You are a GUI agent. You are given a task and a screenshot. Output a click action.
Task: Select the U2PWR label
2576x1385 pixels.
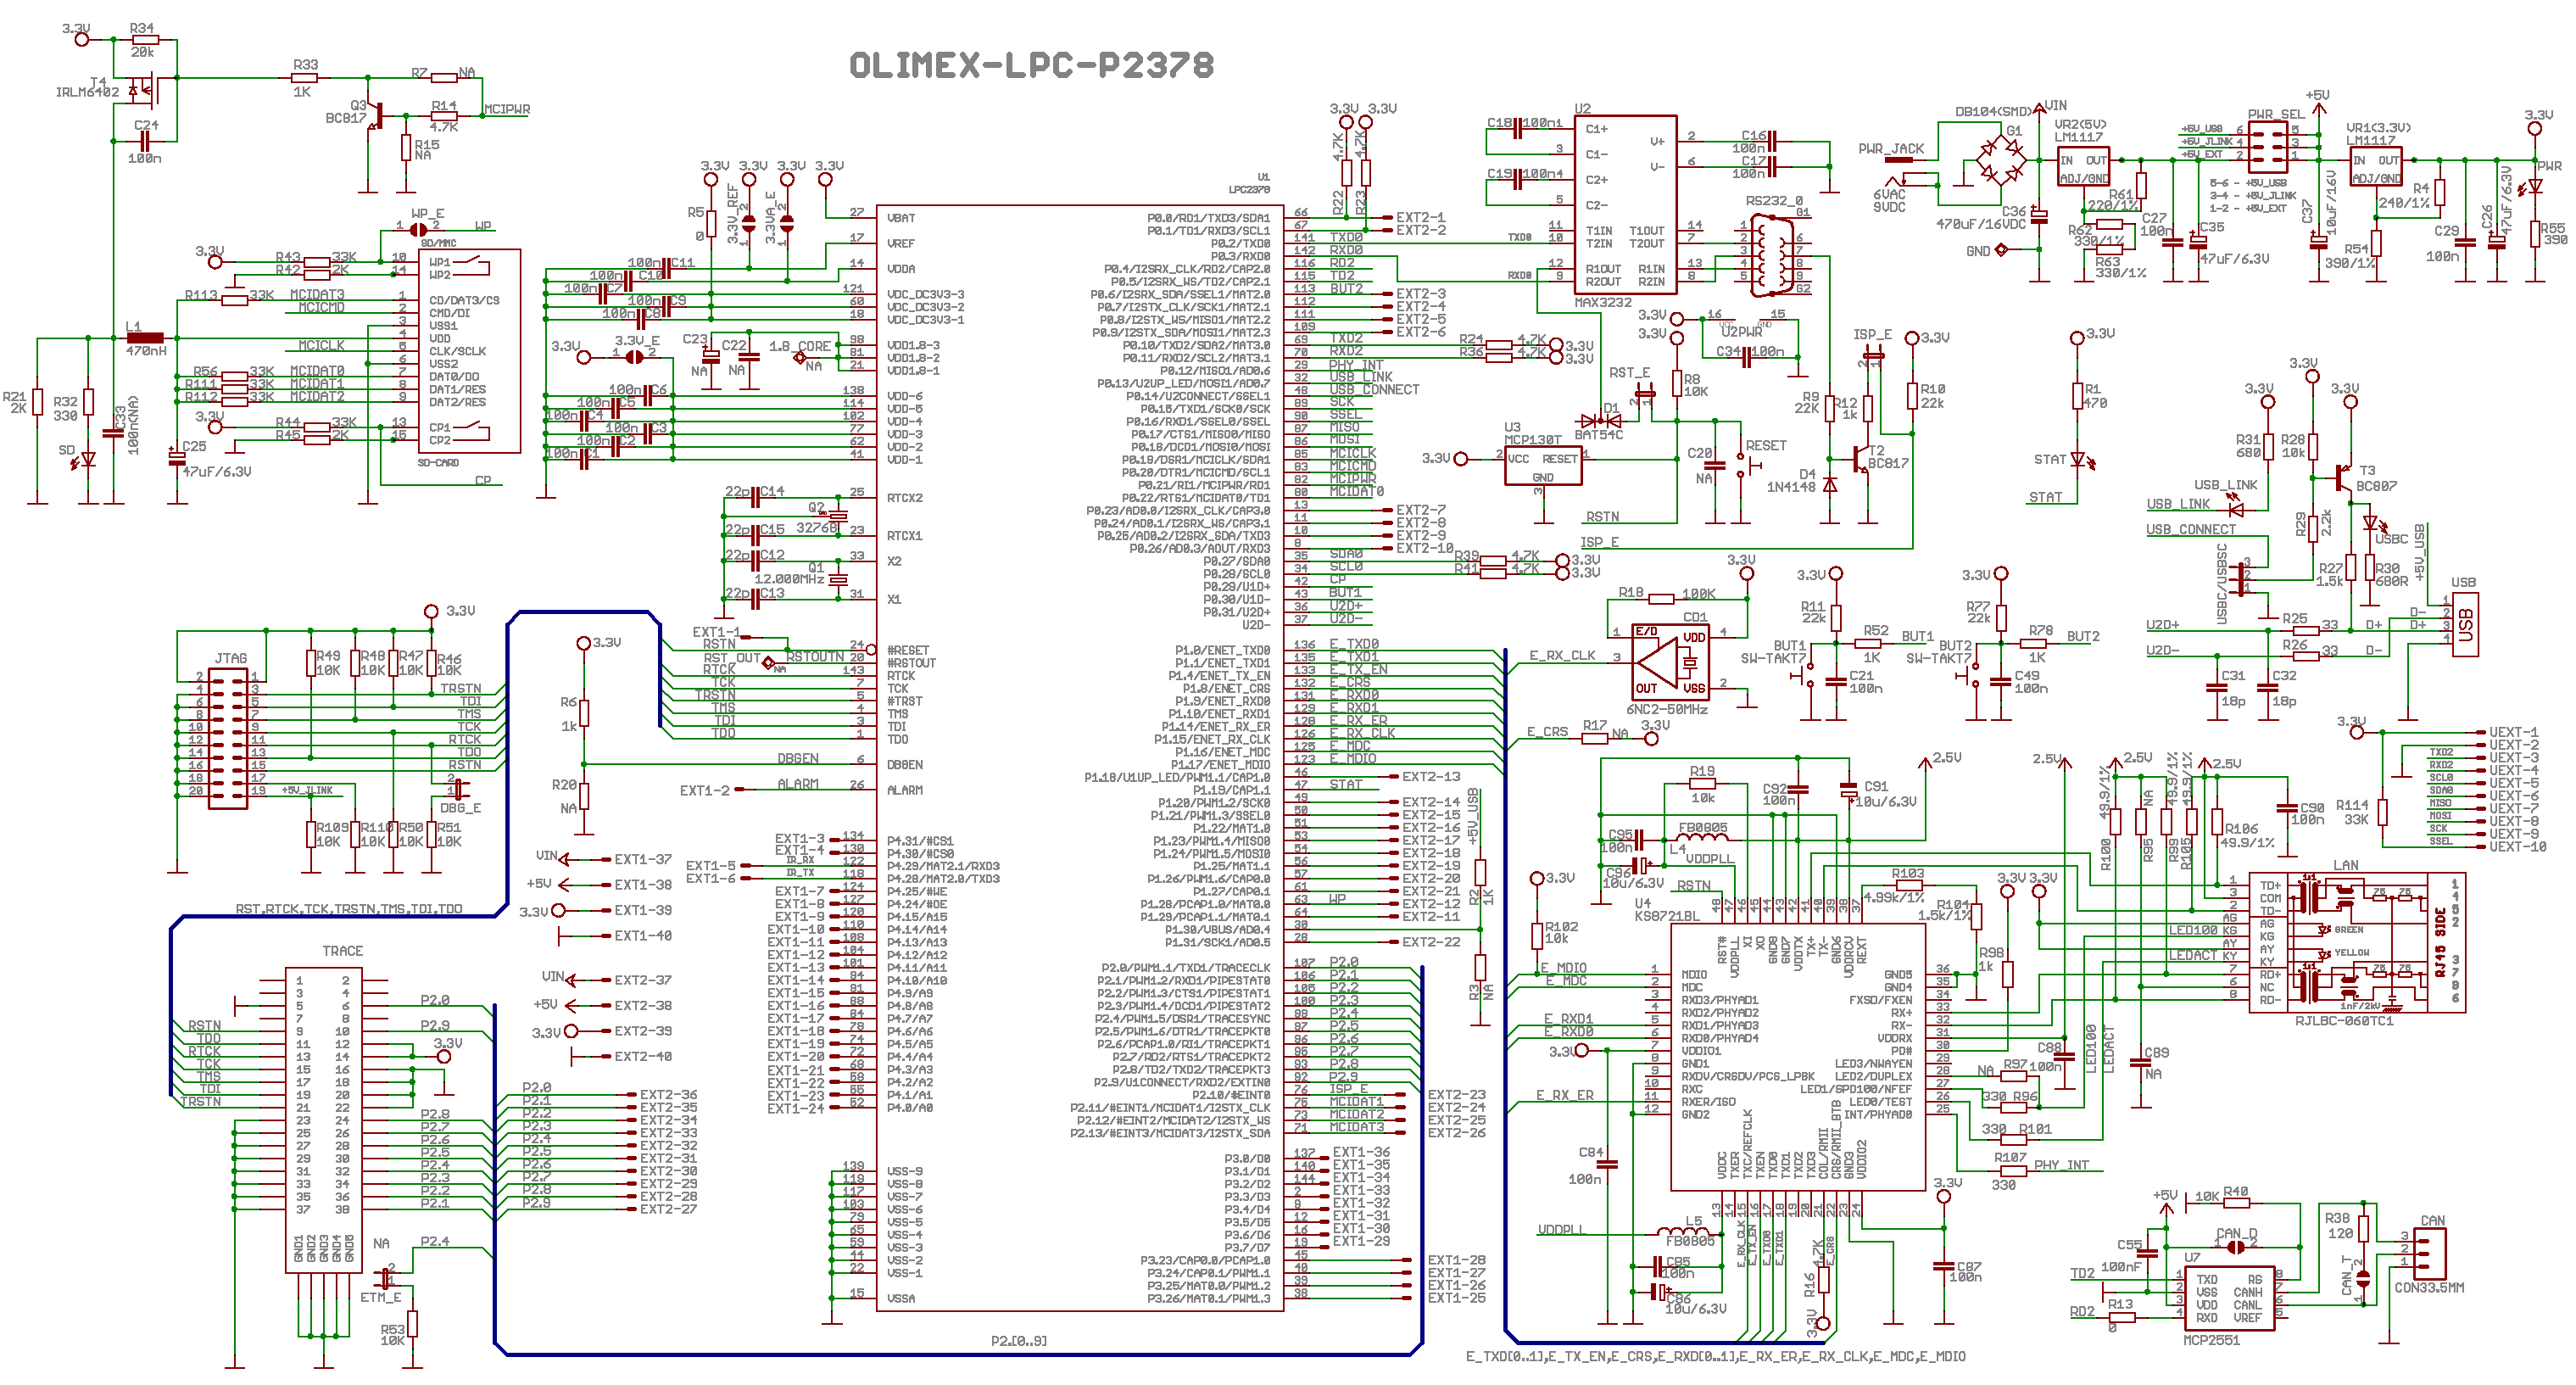pyautogui.click(x=1742, y=331)
